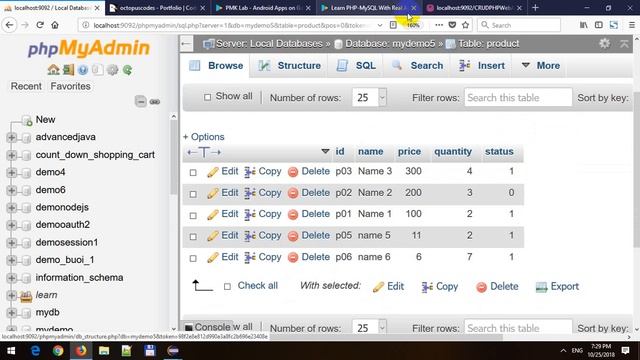
Task: Hide navigation panel arrow button
Action: [186, 44]
